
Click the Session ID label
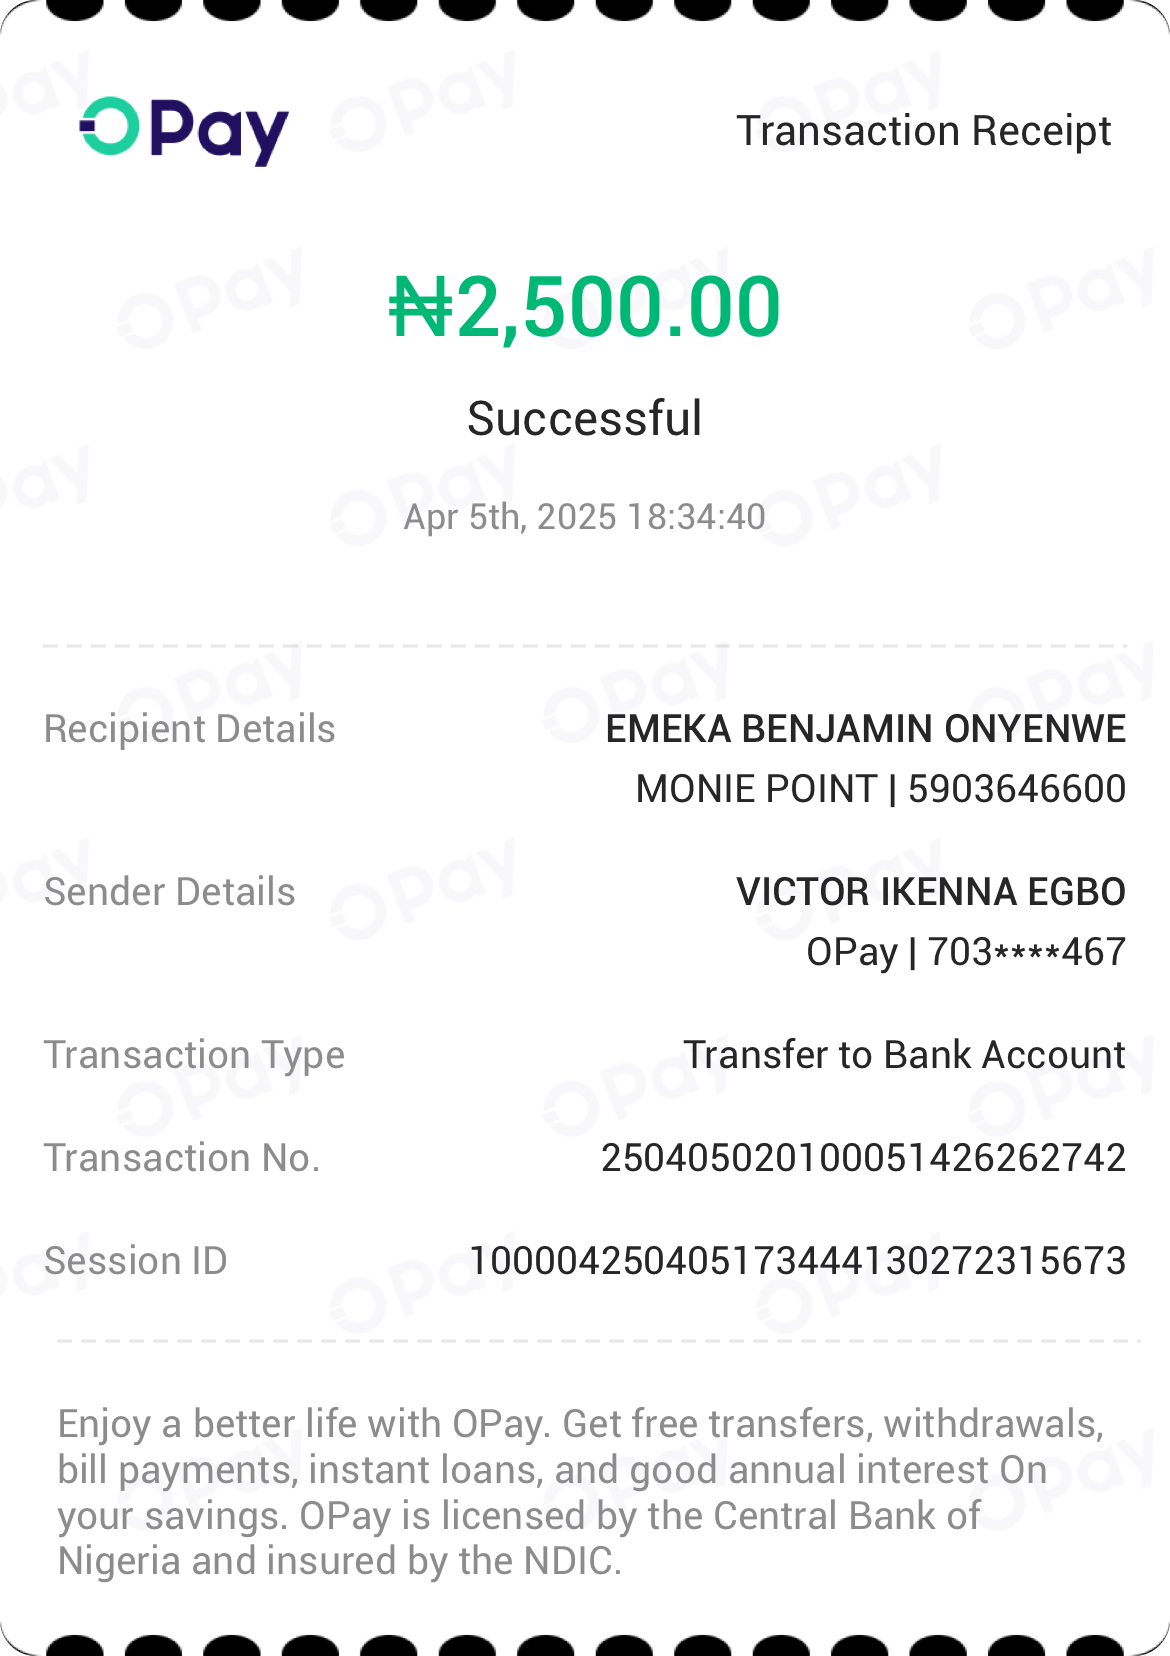(136, 1261)
